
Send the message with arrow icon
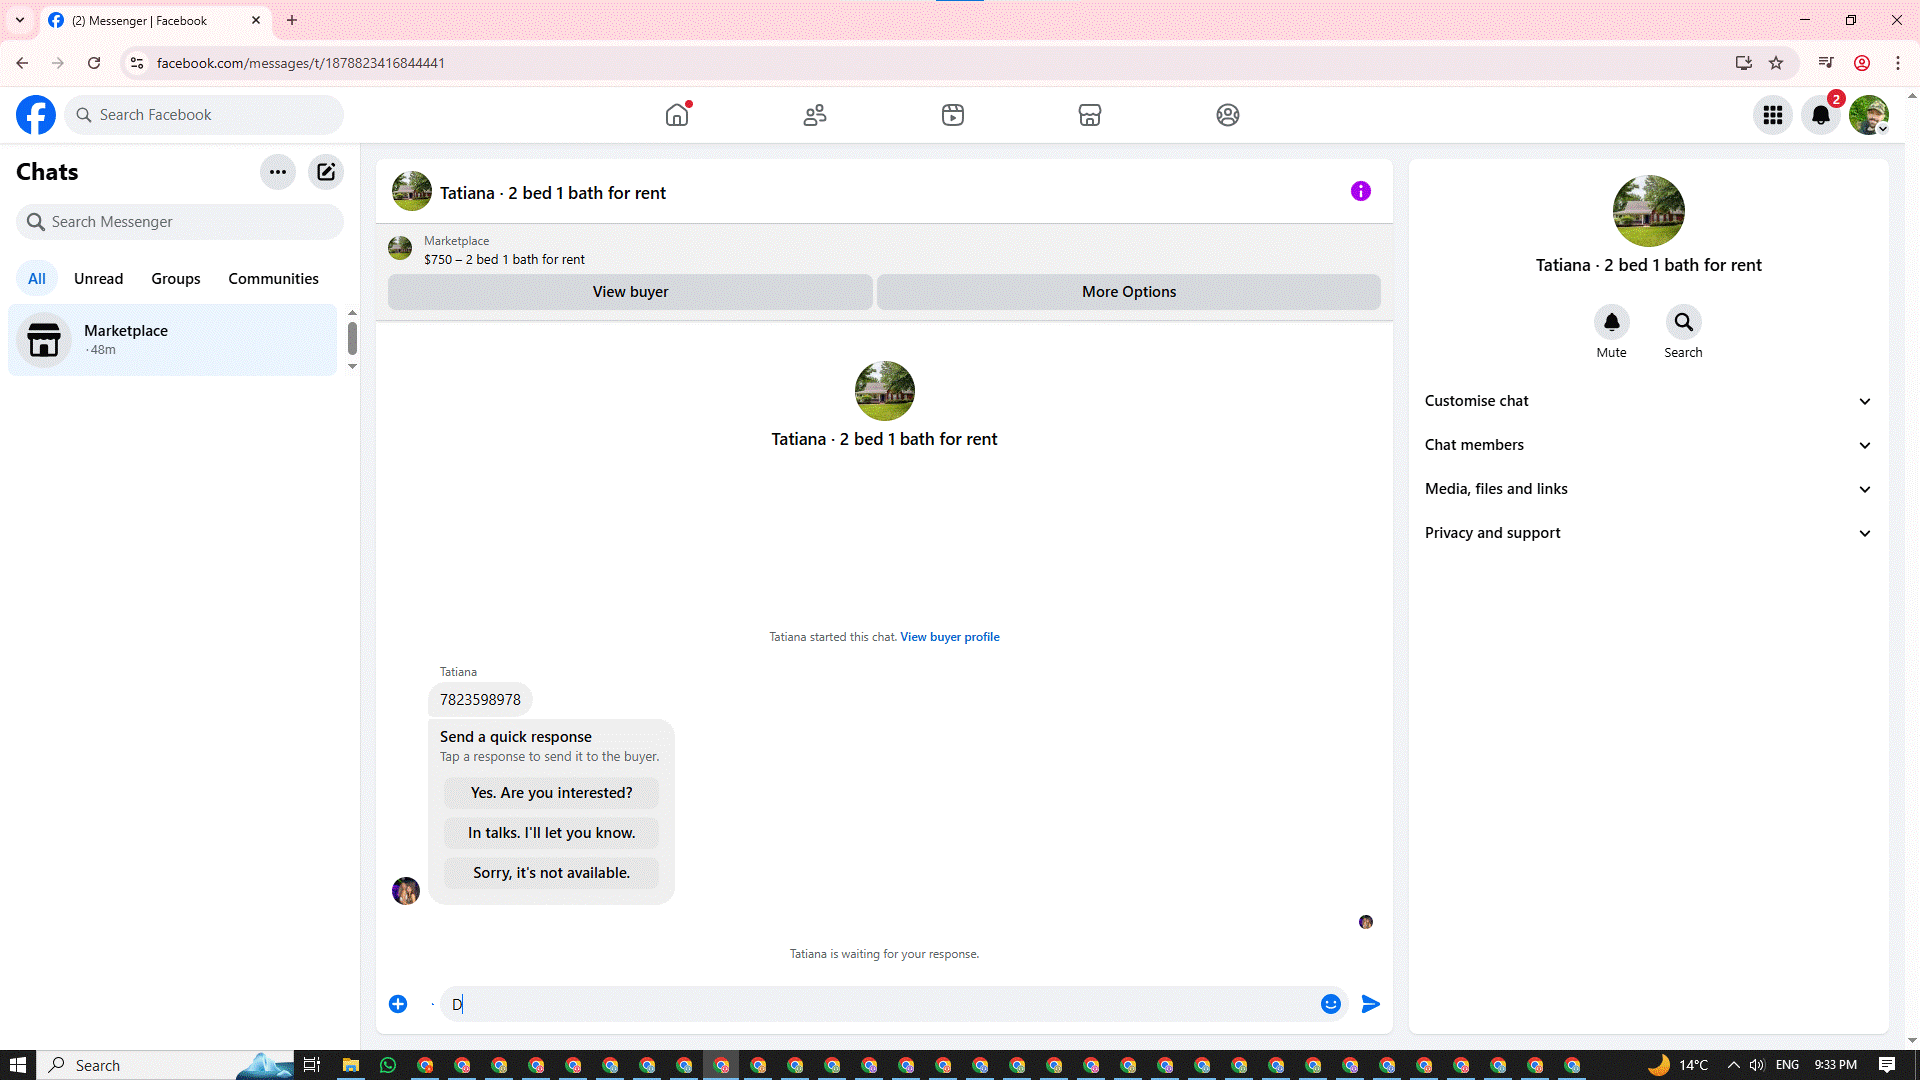pos(1371,1004)
